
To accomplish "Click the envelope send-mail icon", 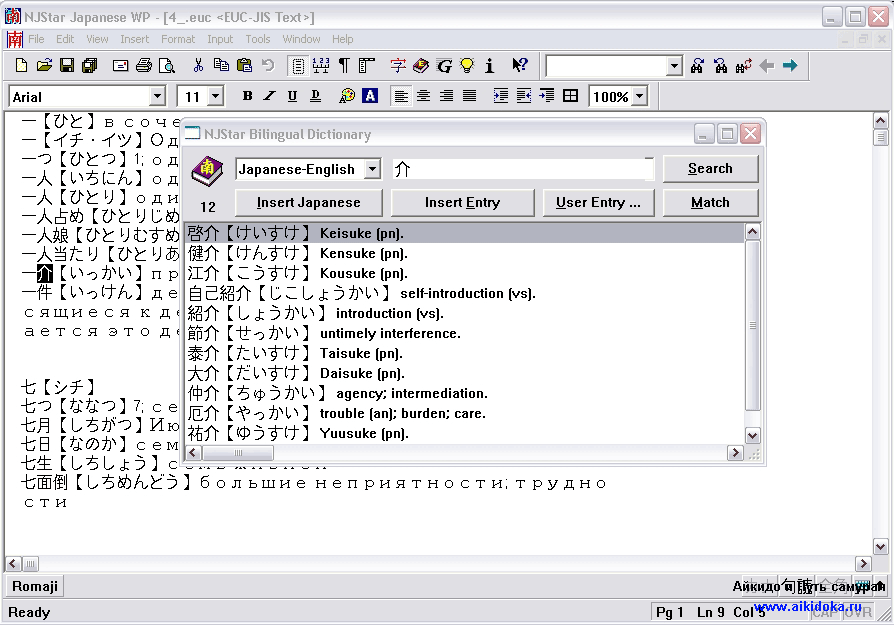I will [x=120, y=66].
